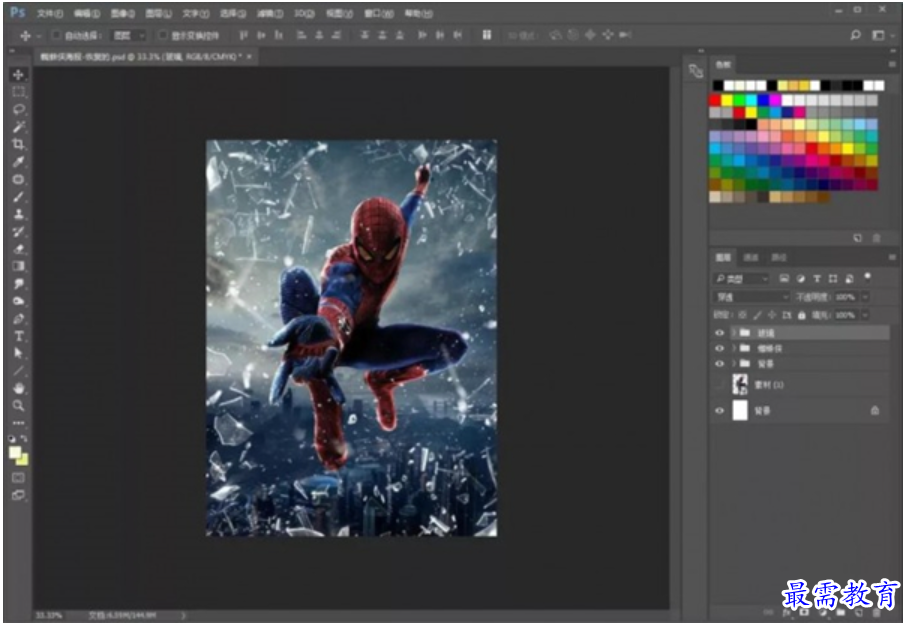Open the 滤镜 (Filter) menu

(270, 13)
